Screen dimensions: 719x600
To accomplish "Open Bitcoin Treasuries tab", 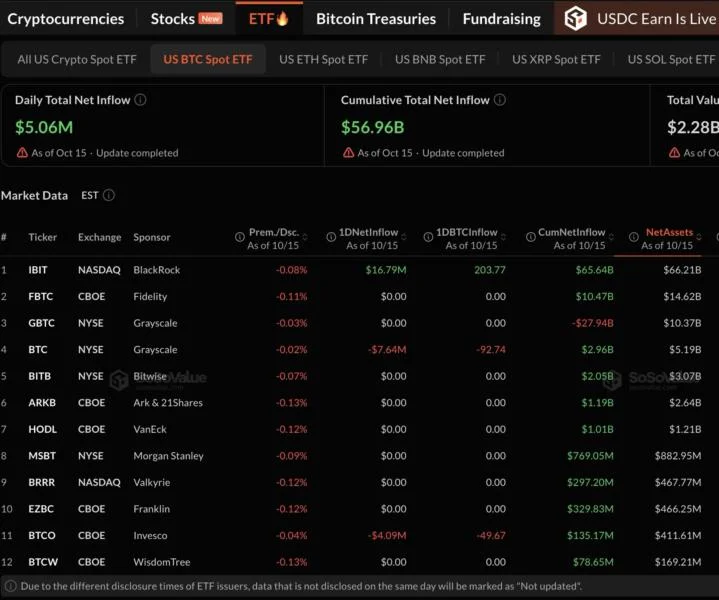I will pos(376,19).
